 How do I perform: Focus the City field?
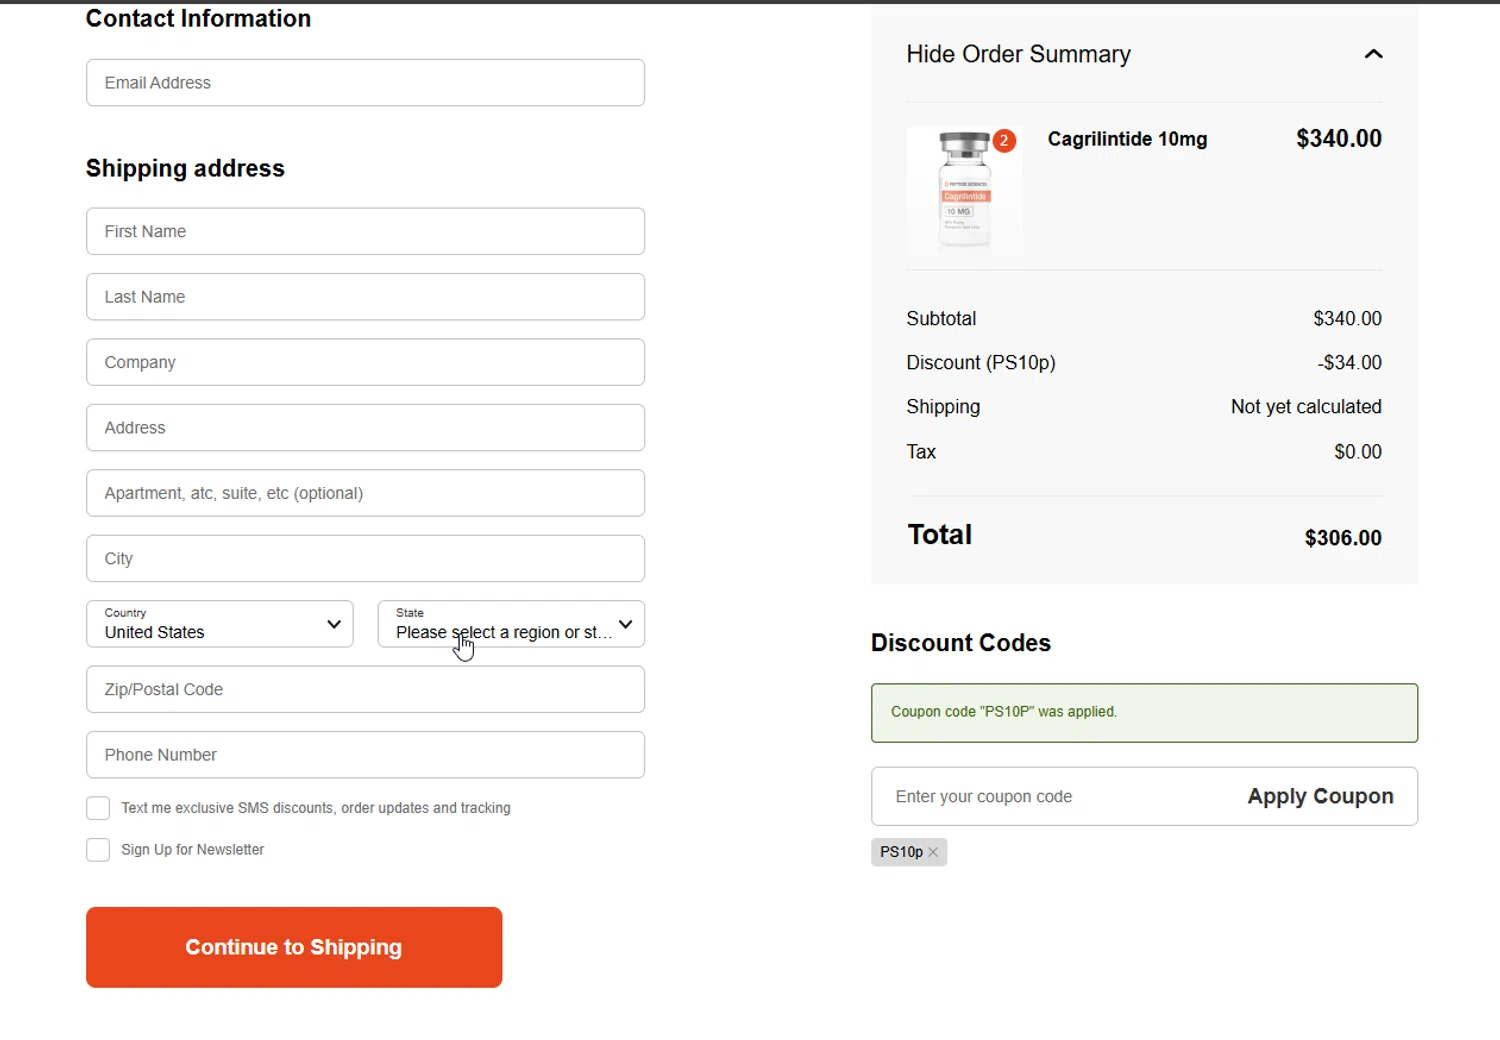[x=365, y=558]
